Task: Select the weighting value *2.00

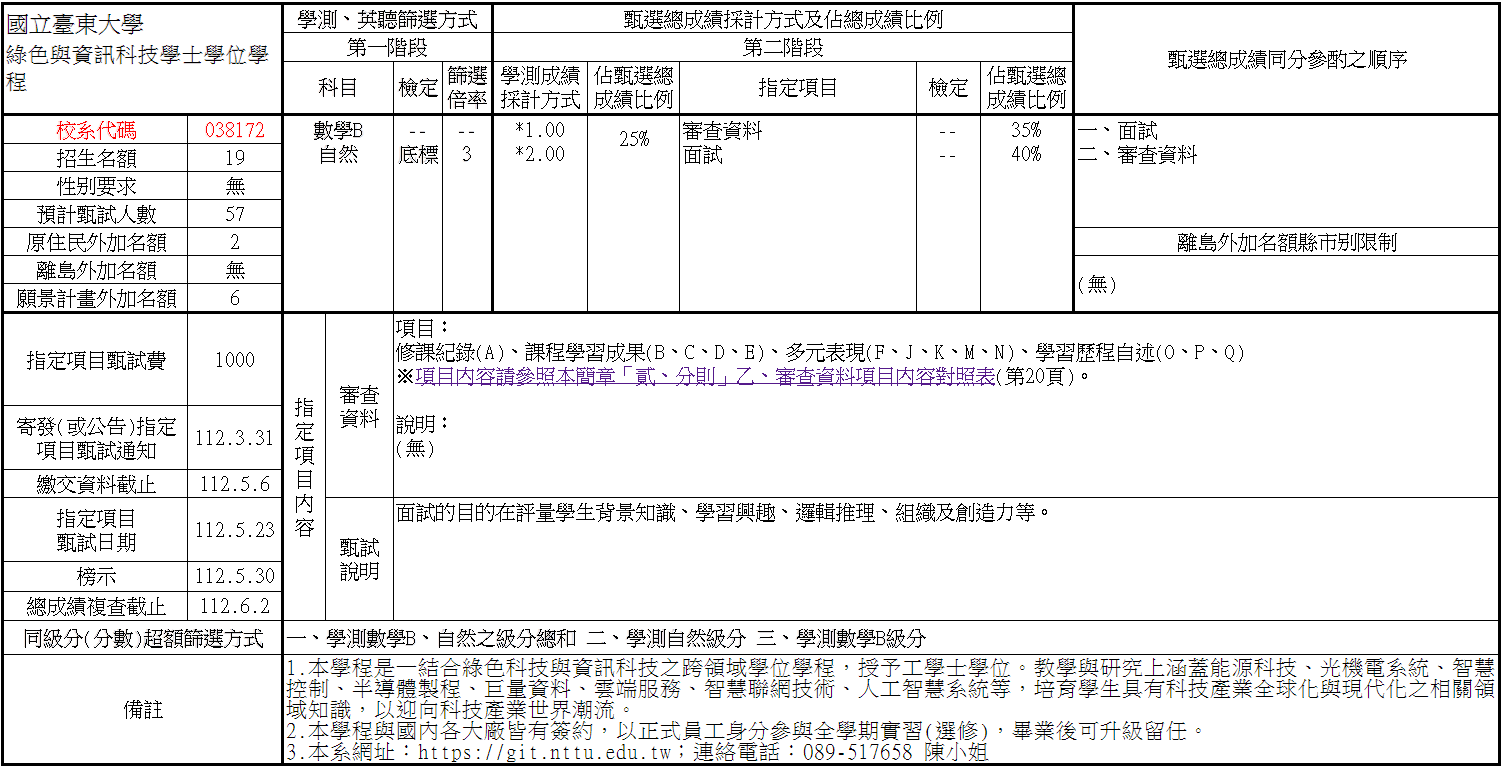Action: [x=540, y=154]
